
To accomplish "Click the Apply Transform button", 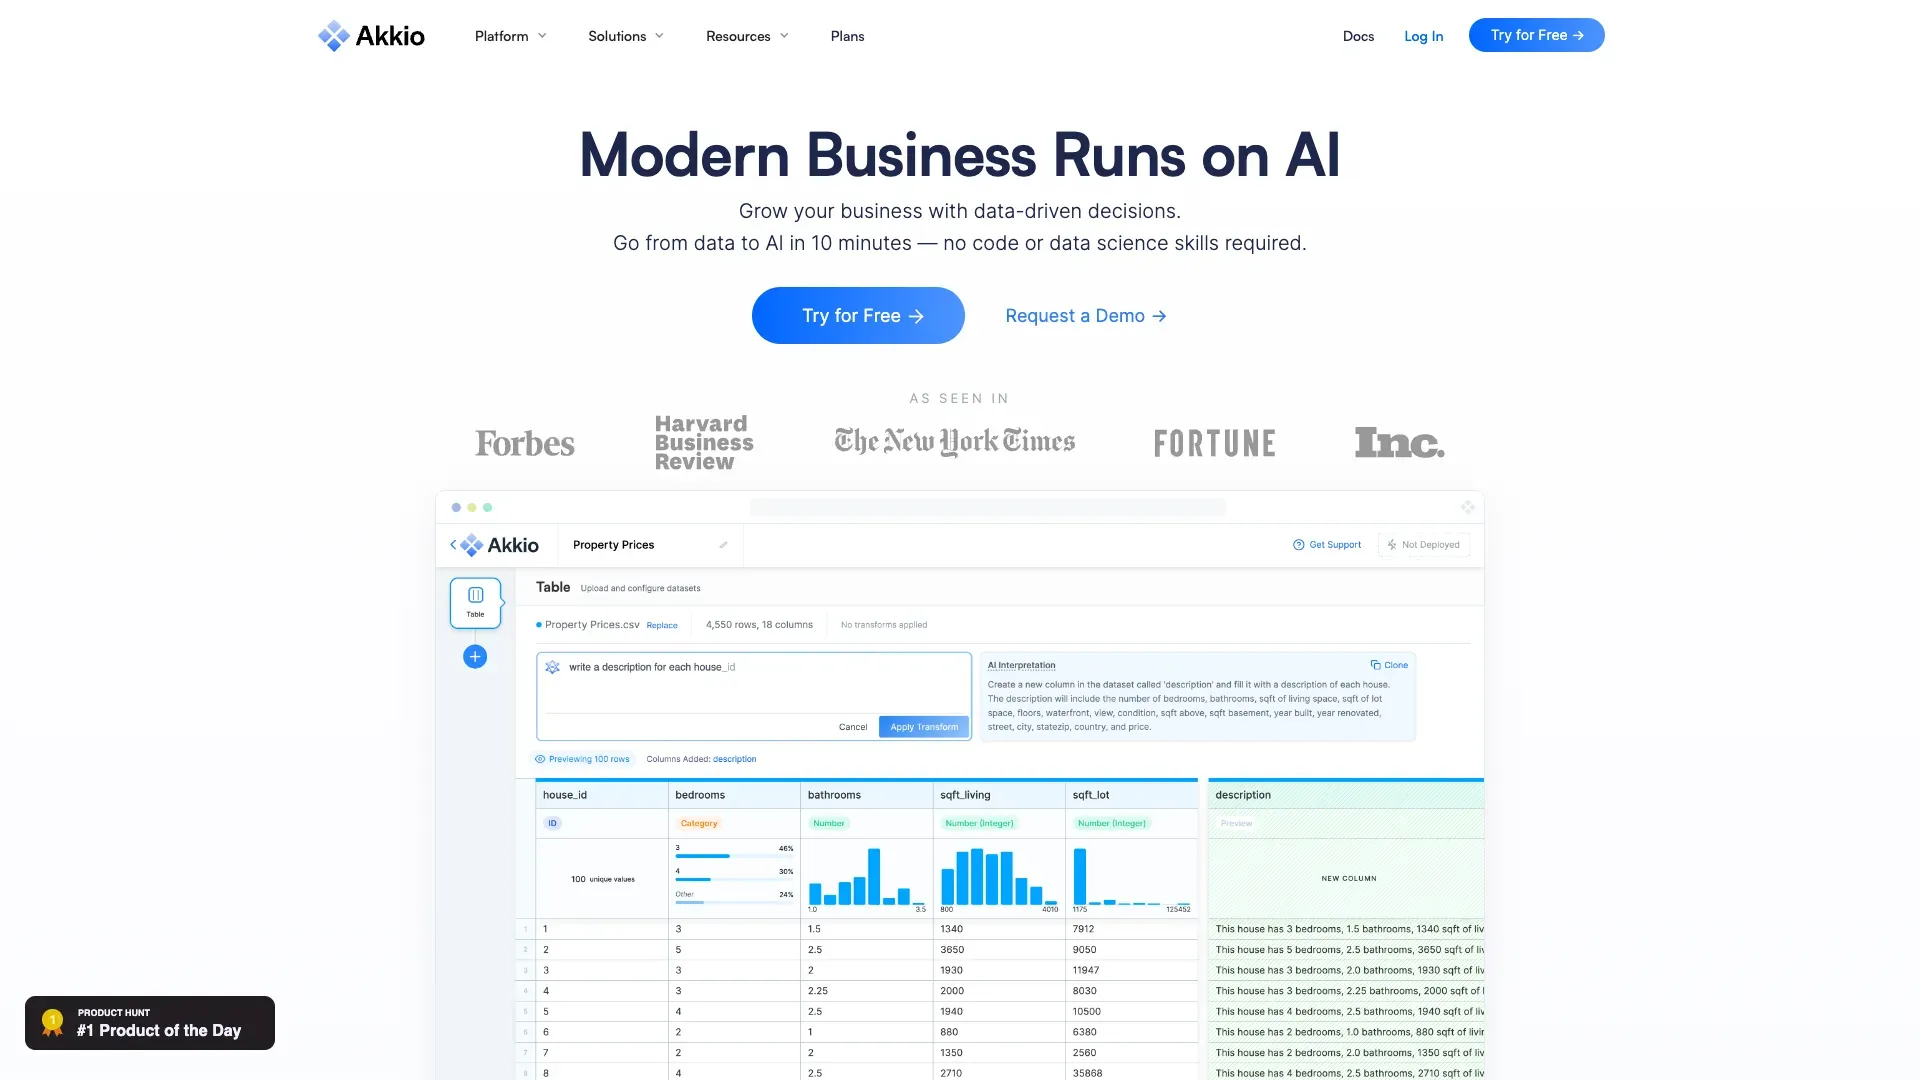I will (x=924, y=727).
